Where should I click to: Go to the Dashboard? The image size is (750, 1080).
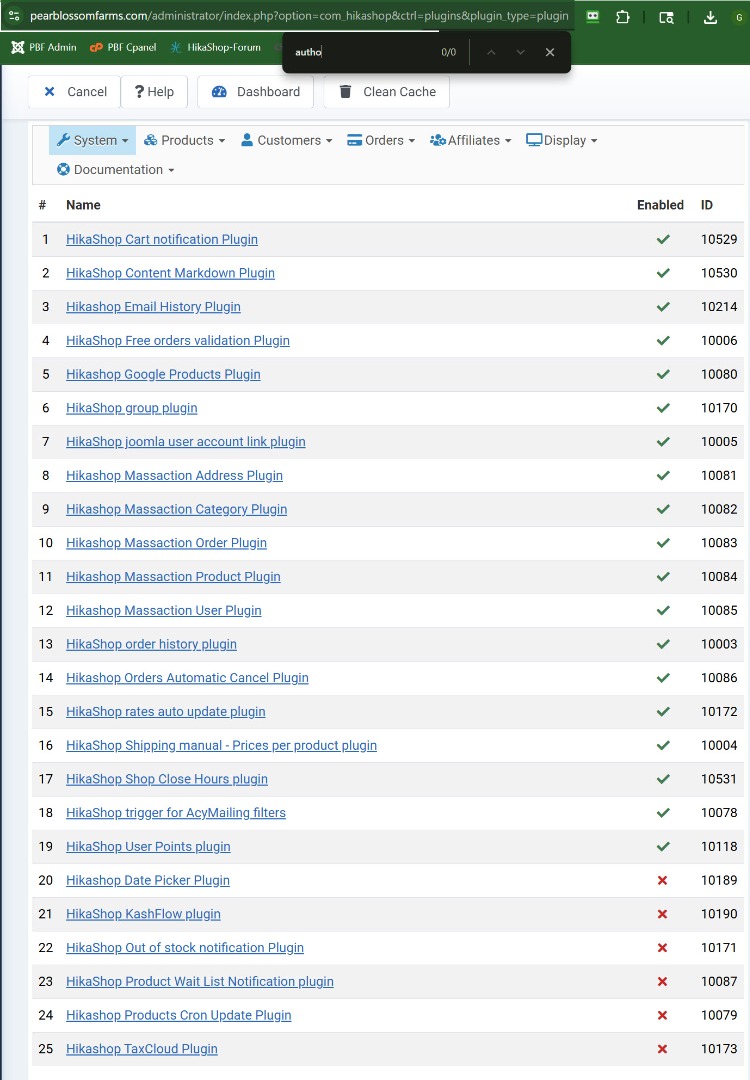[x=256, y=92]
